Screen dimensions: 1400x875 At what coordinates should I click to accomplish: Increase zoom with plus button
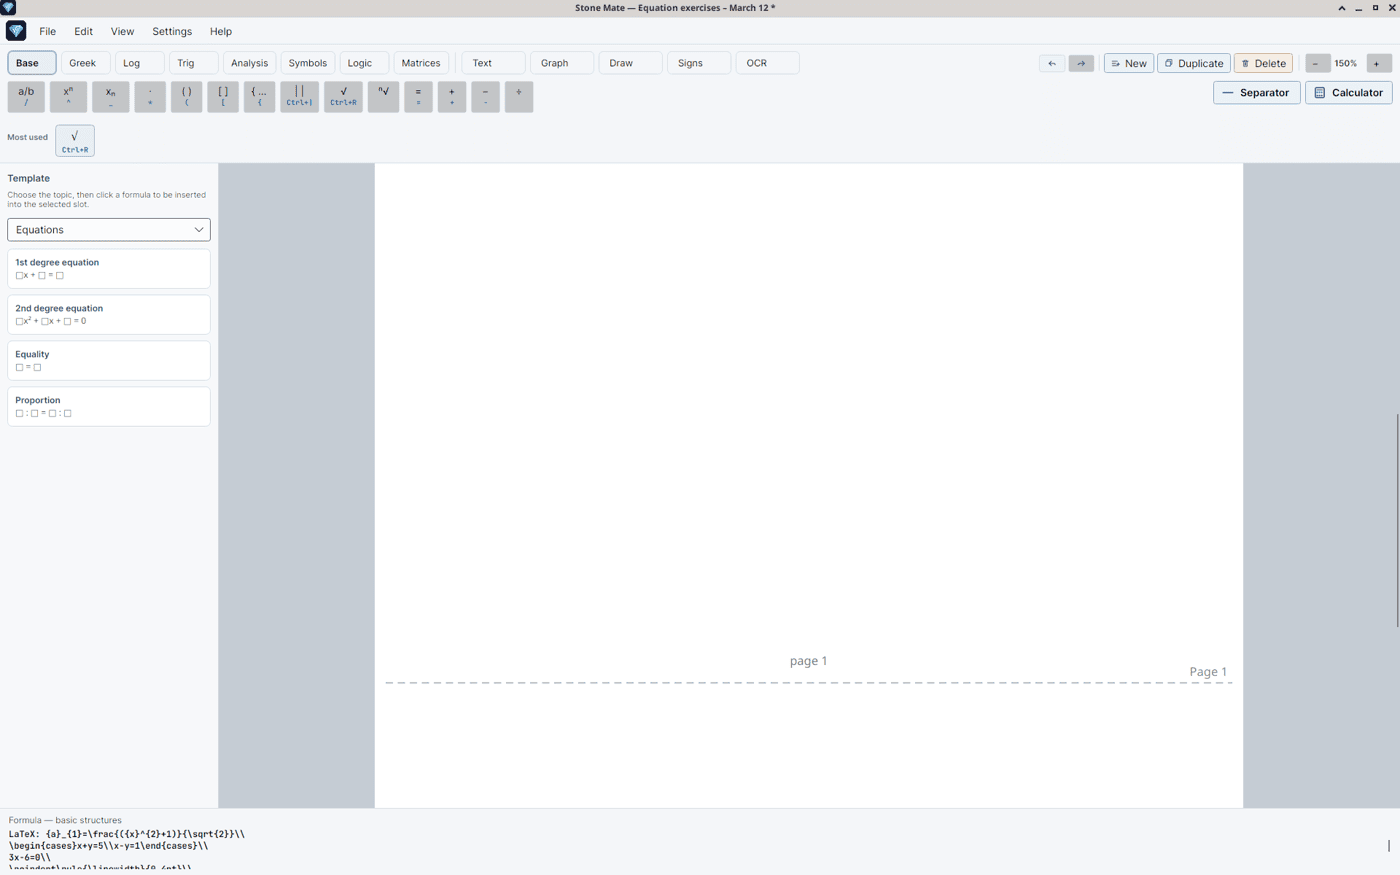coord(1378,63)
